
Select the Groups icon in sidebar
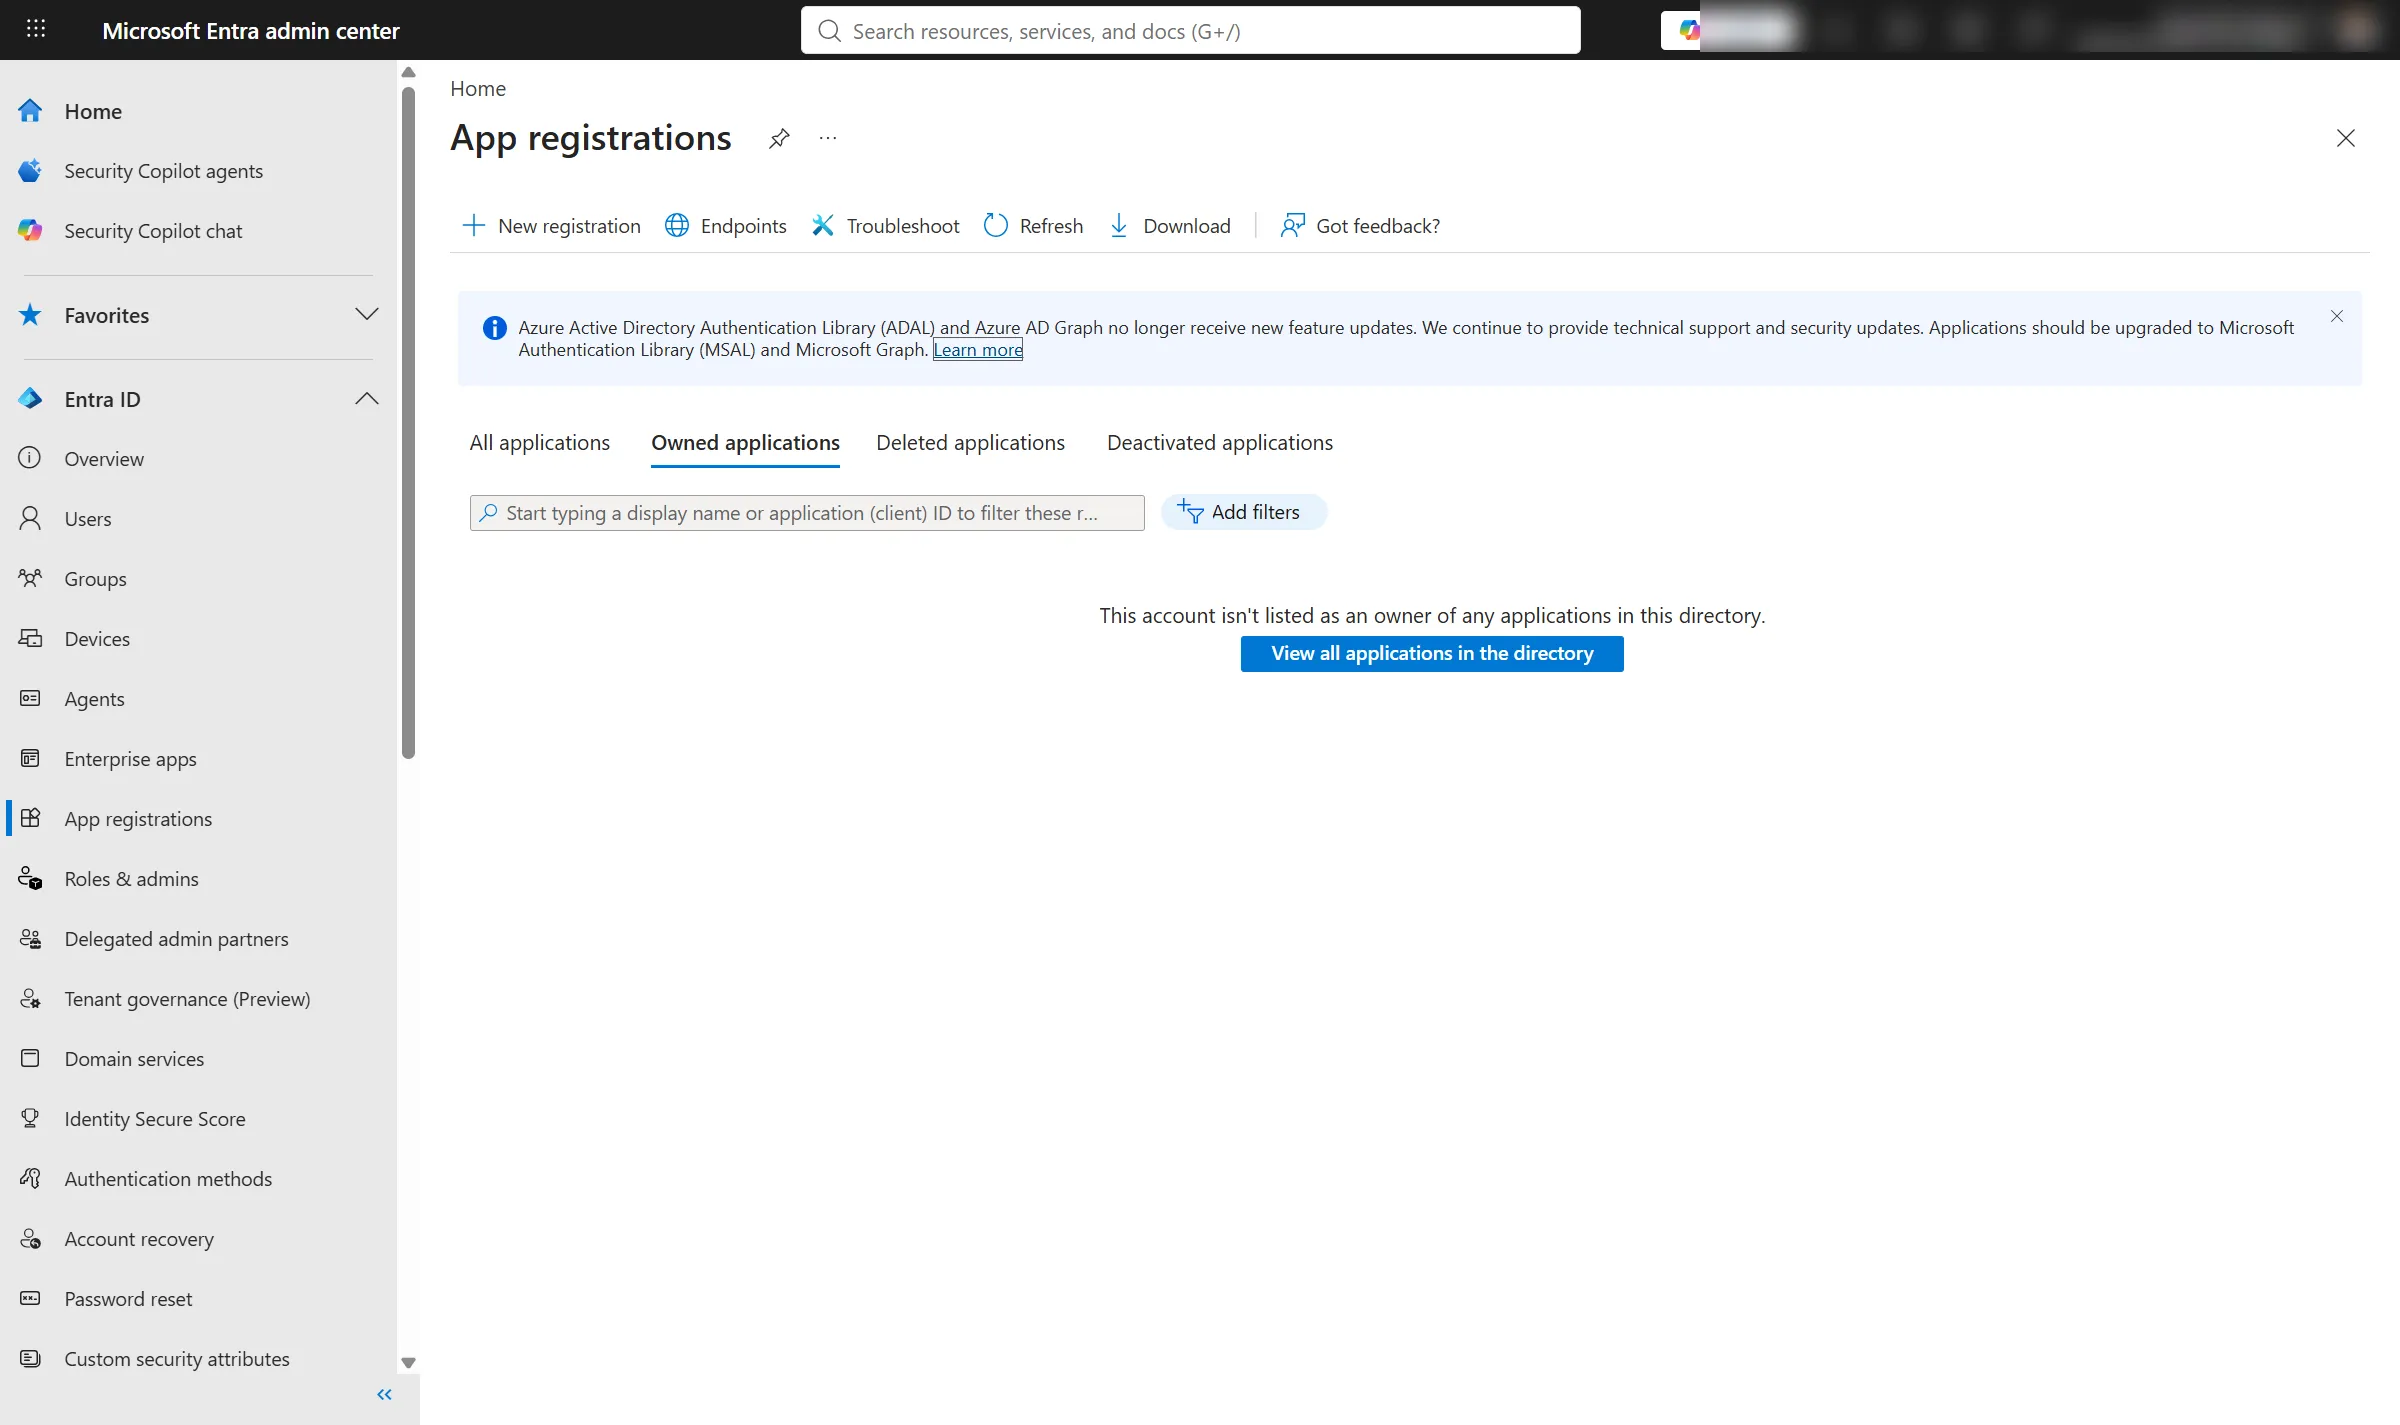[30, 578]
